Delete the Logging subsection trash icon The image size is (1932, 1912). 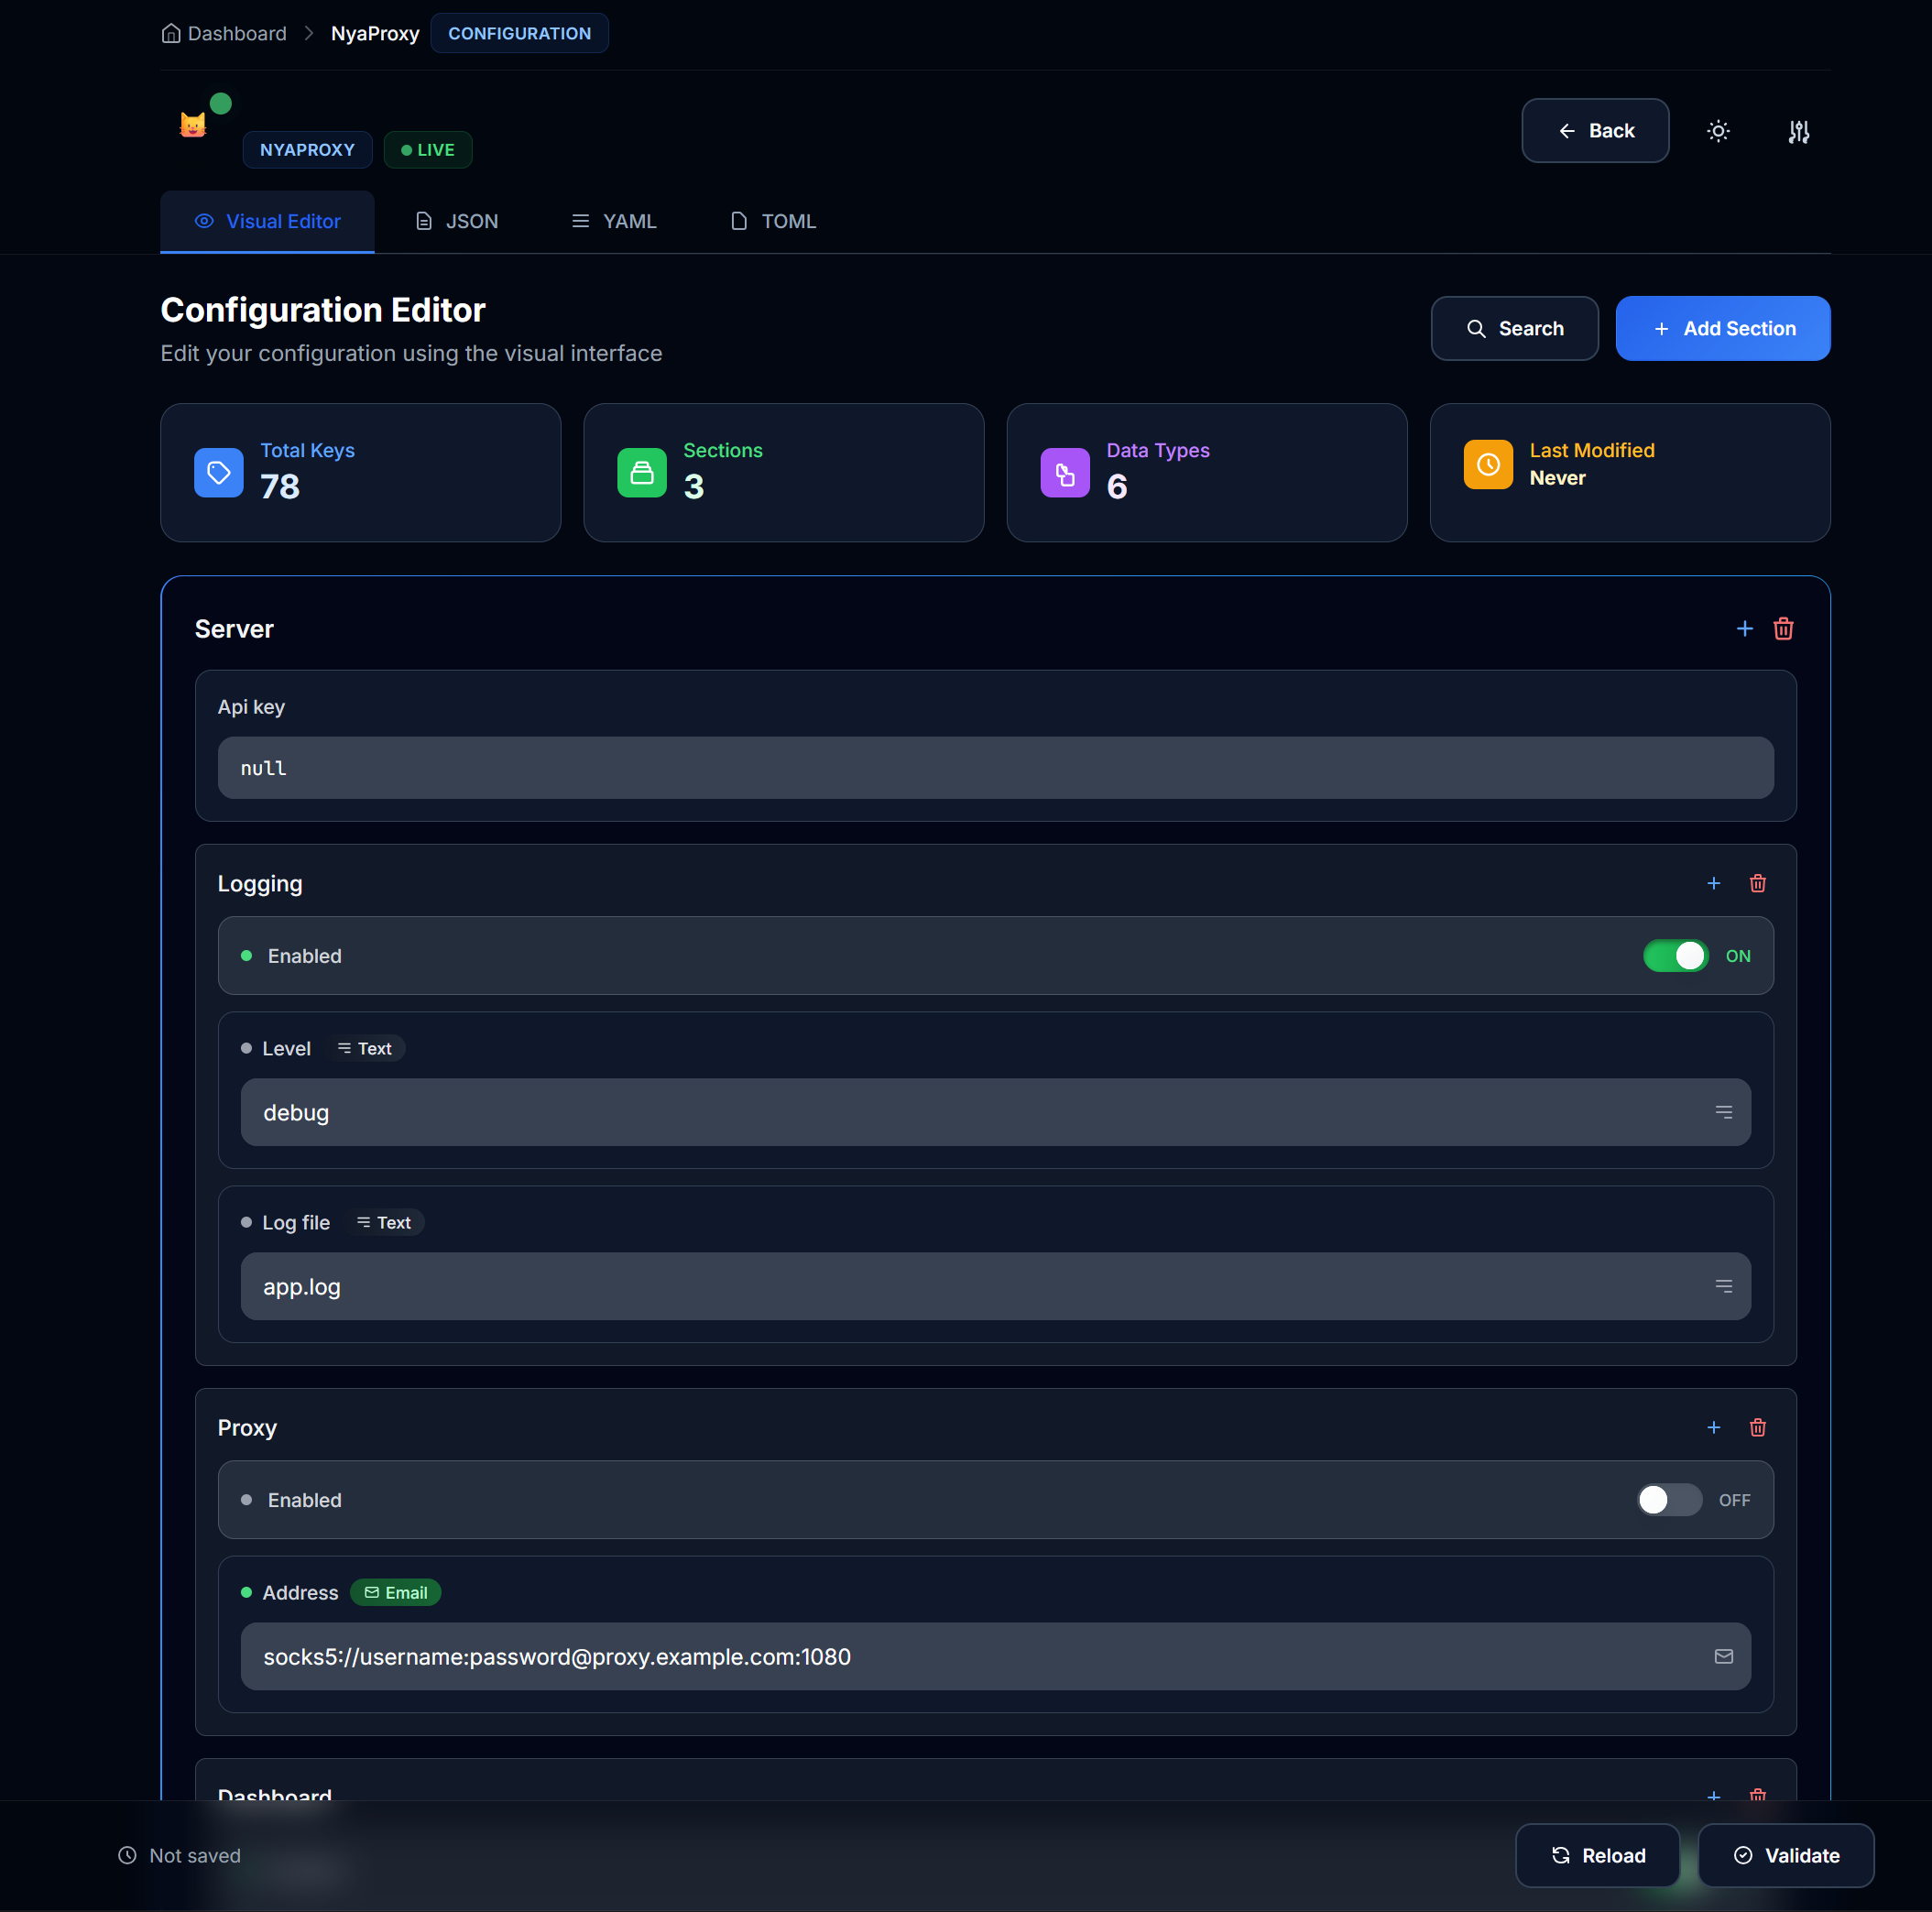coord(1757,883)
